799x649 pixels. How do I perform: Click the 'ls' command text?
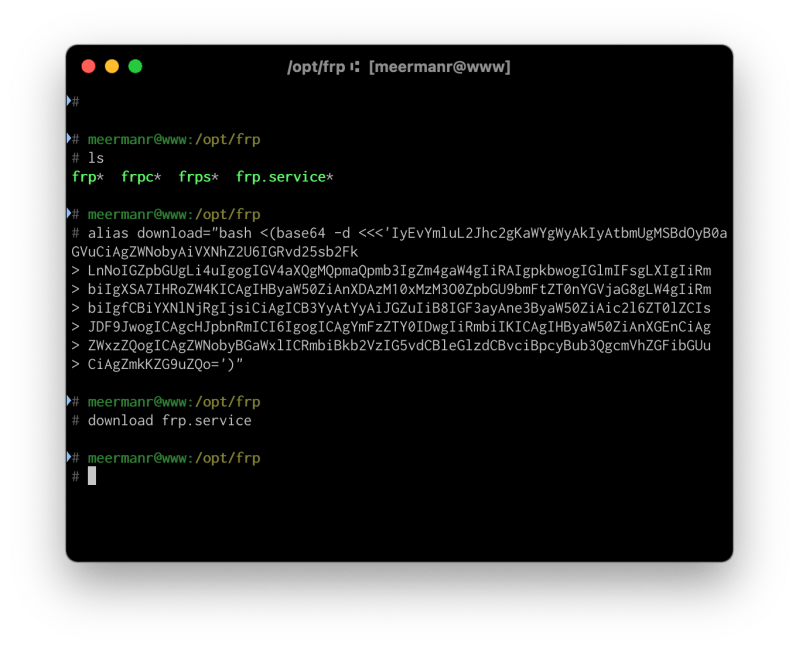(x=96, y=158)
